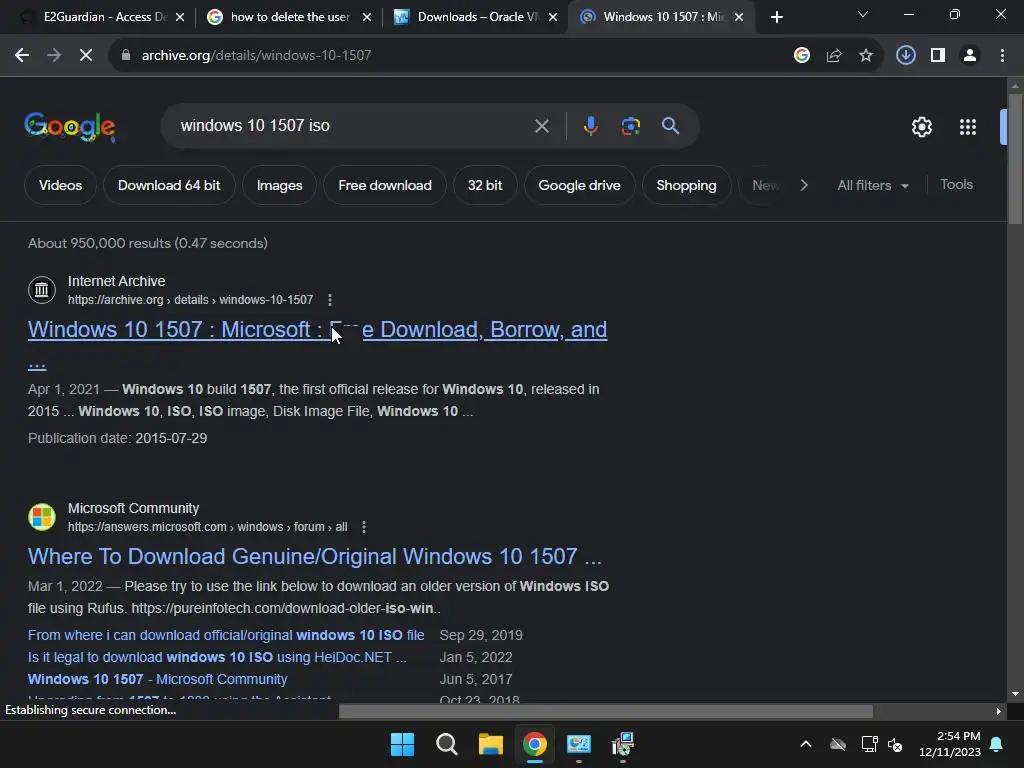Open 'Where To Download Genuine/Original Windows 10 1507' link
This screenshot has width=1024, height=768.
tap(315, 556)
